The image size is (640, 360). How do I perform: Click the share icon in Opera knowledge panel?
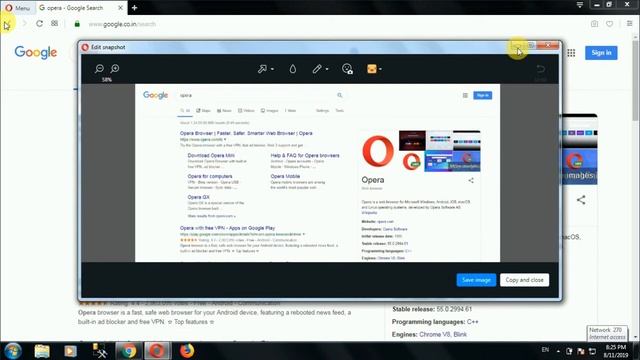tap(581, 200)
